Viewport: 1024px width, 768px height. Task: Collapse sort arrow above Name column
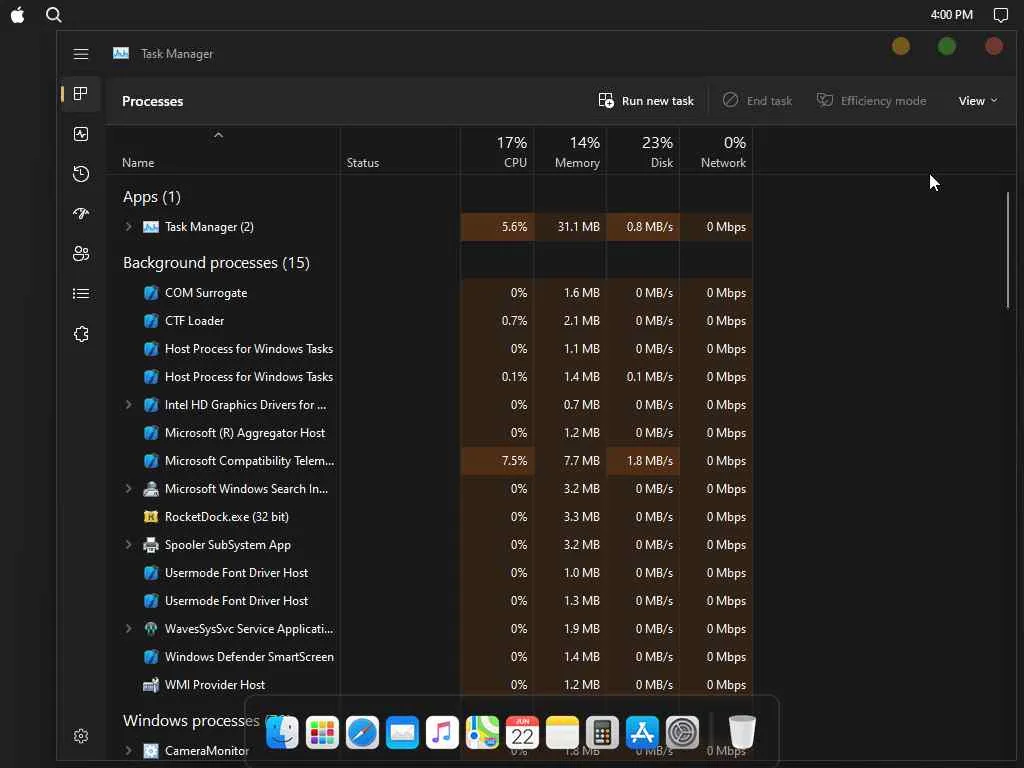pyautogui.click(x=219, y=135)
